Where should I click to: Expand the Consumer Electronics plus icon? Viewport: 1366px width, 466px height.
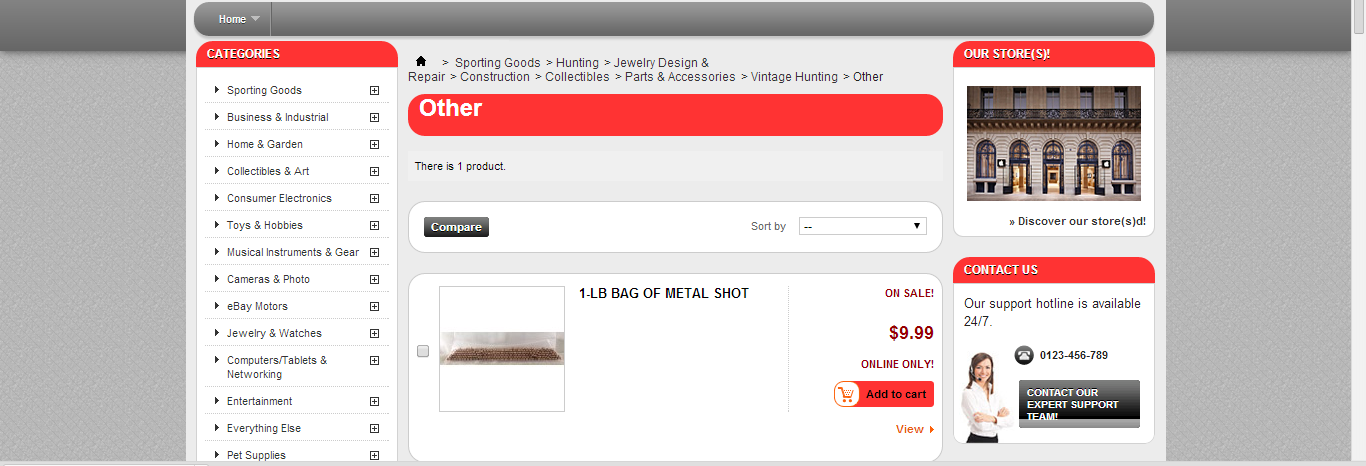click(x=374, y=198)
